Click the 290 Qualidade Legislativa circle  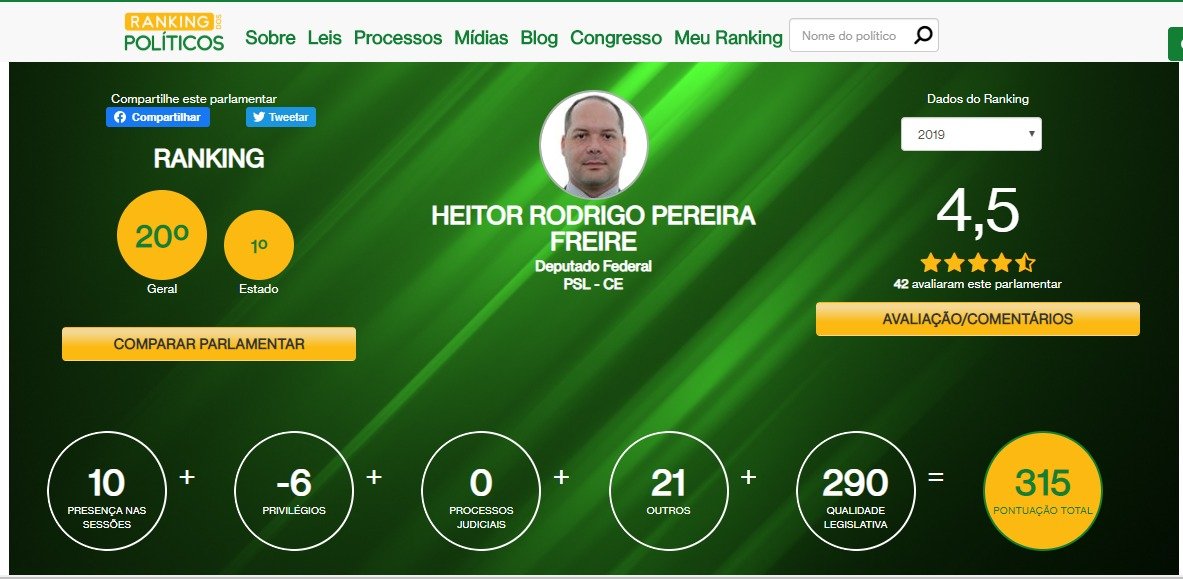[856, 491]
